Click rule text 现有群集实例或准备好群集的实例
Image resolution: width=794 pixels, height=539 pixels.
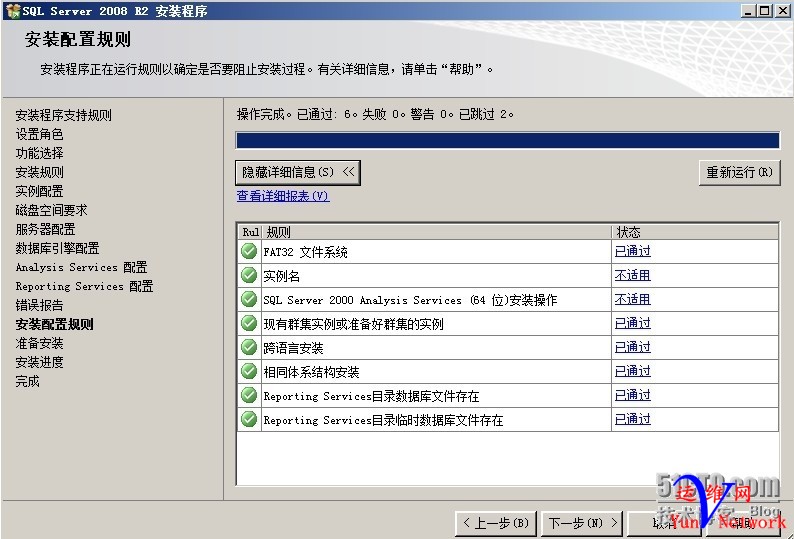coord(353,324)
